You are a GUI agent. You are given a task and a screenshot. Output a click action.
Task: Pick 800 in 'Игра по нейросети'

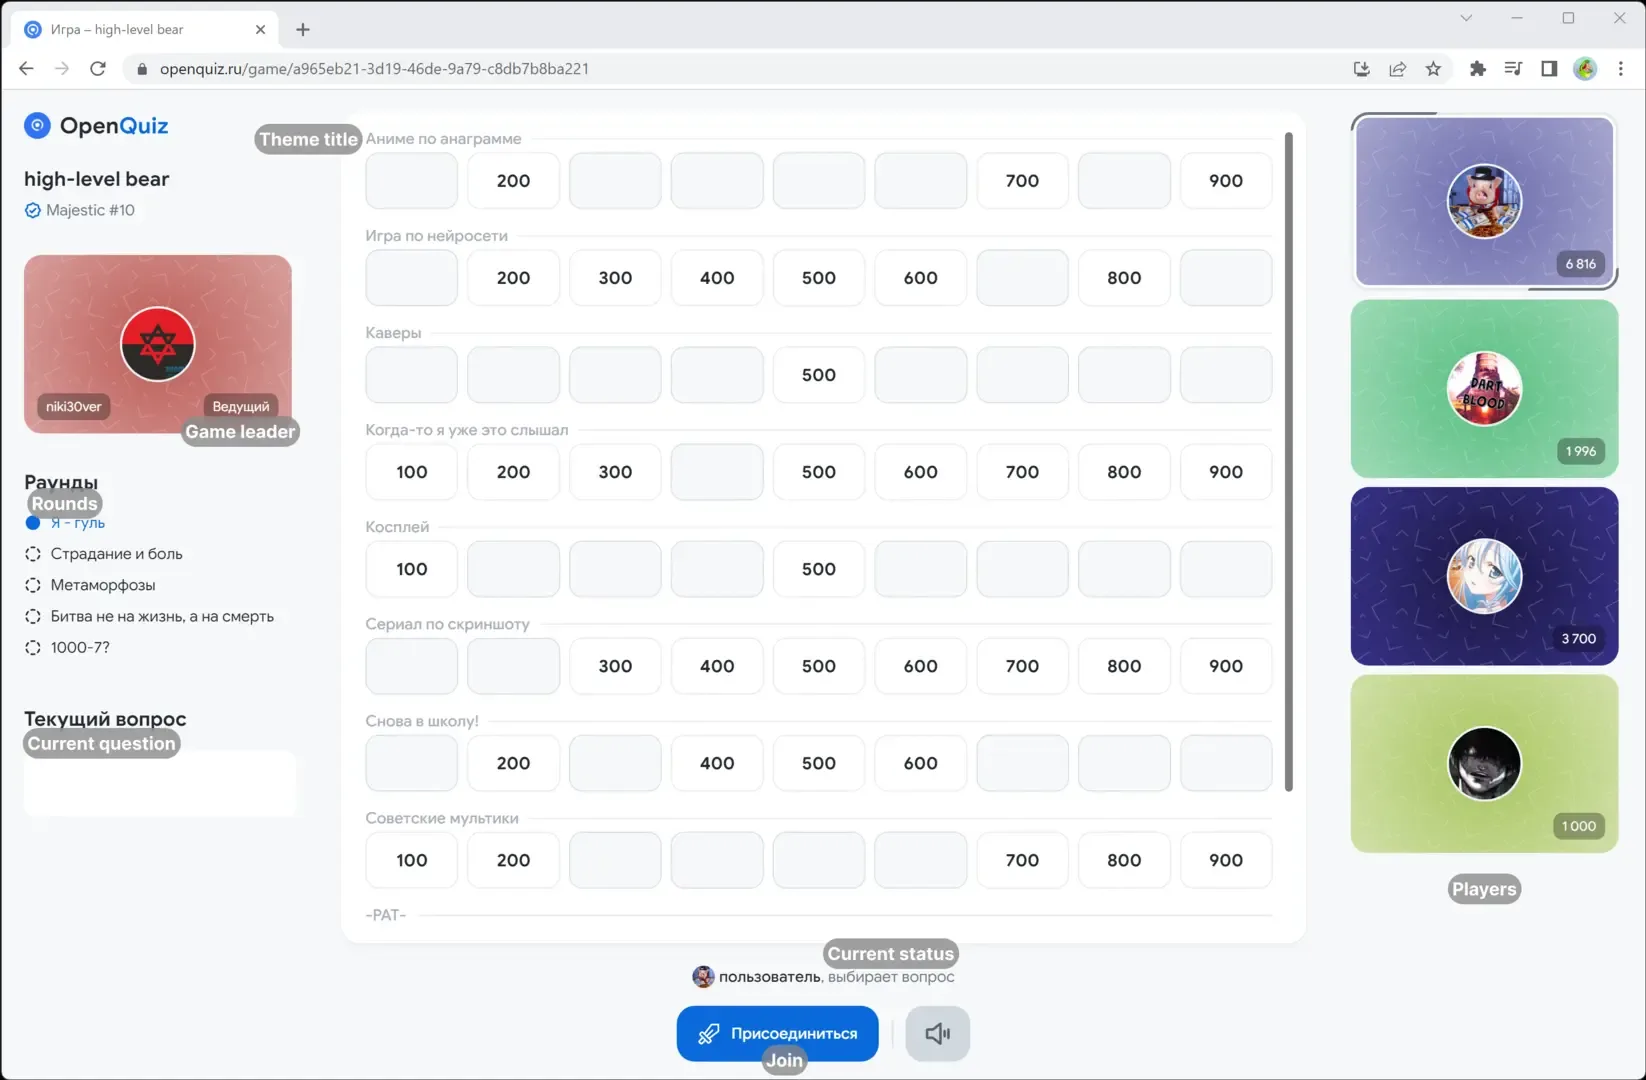(1124, 278)
